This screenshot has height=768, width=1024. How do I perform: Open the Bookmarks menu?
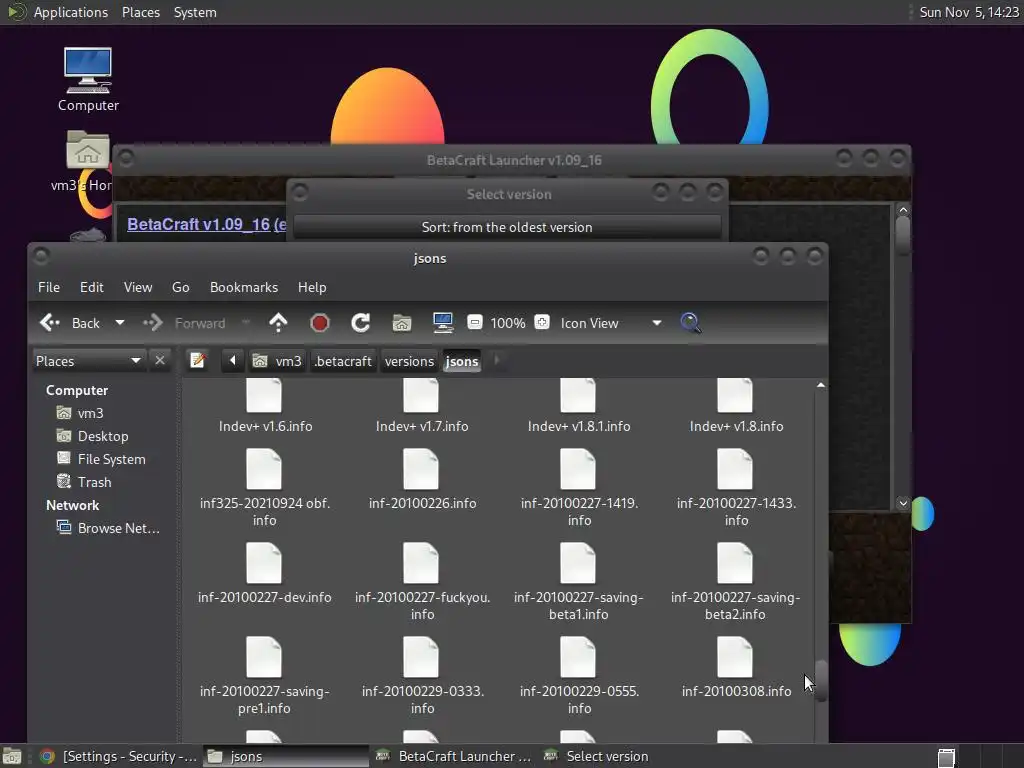244,287
